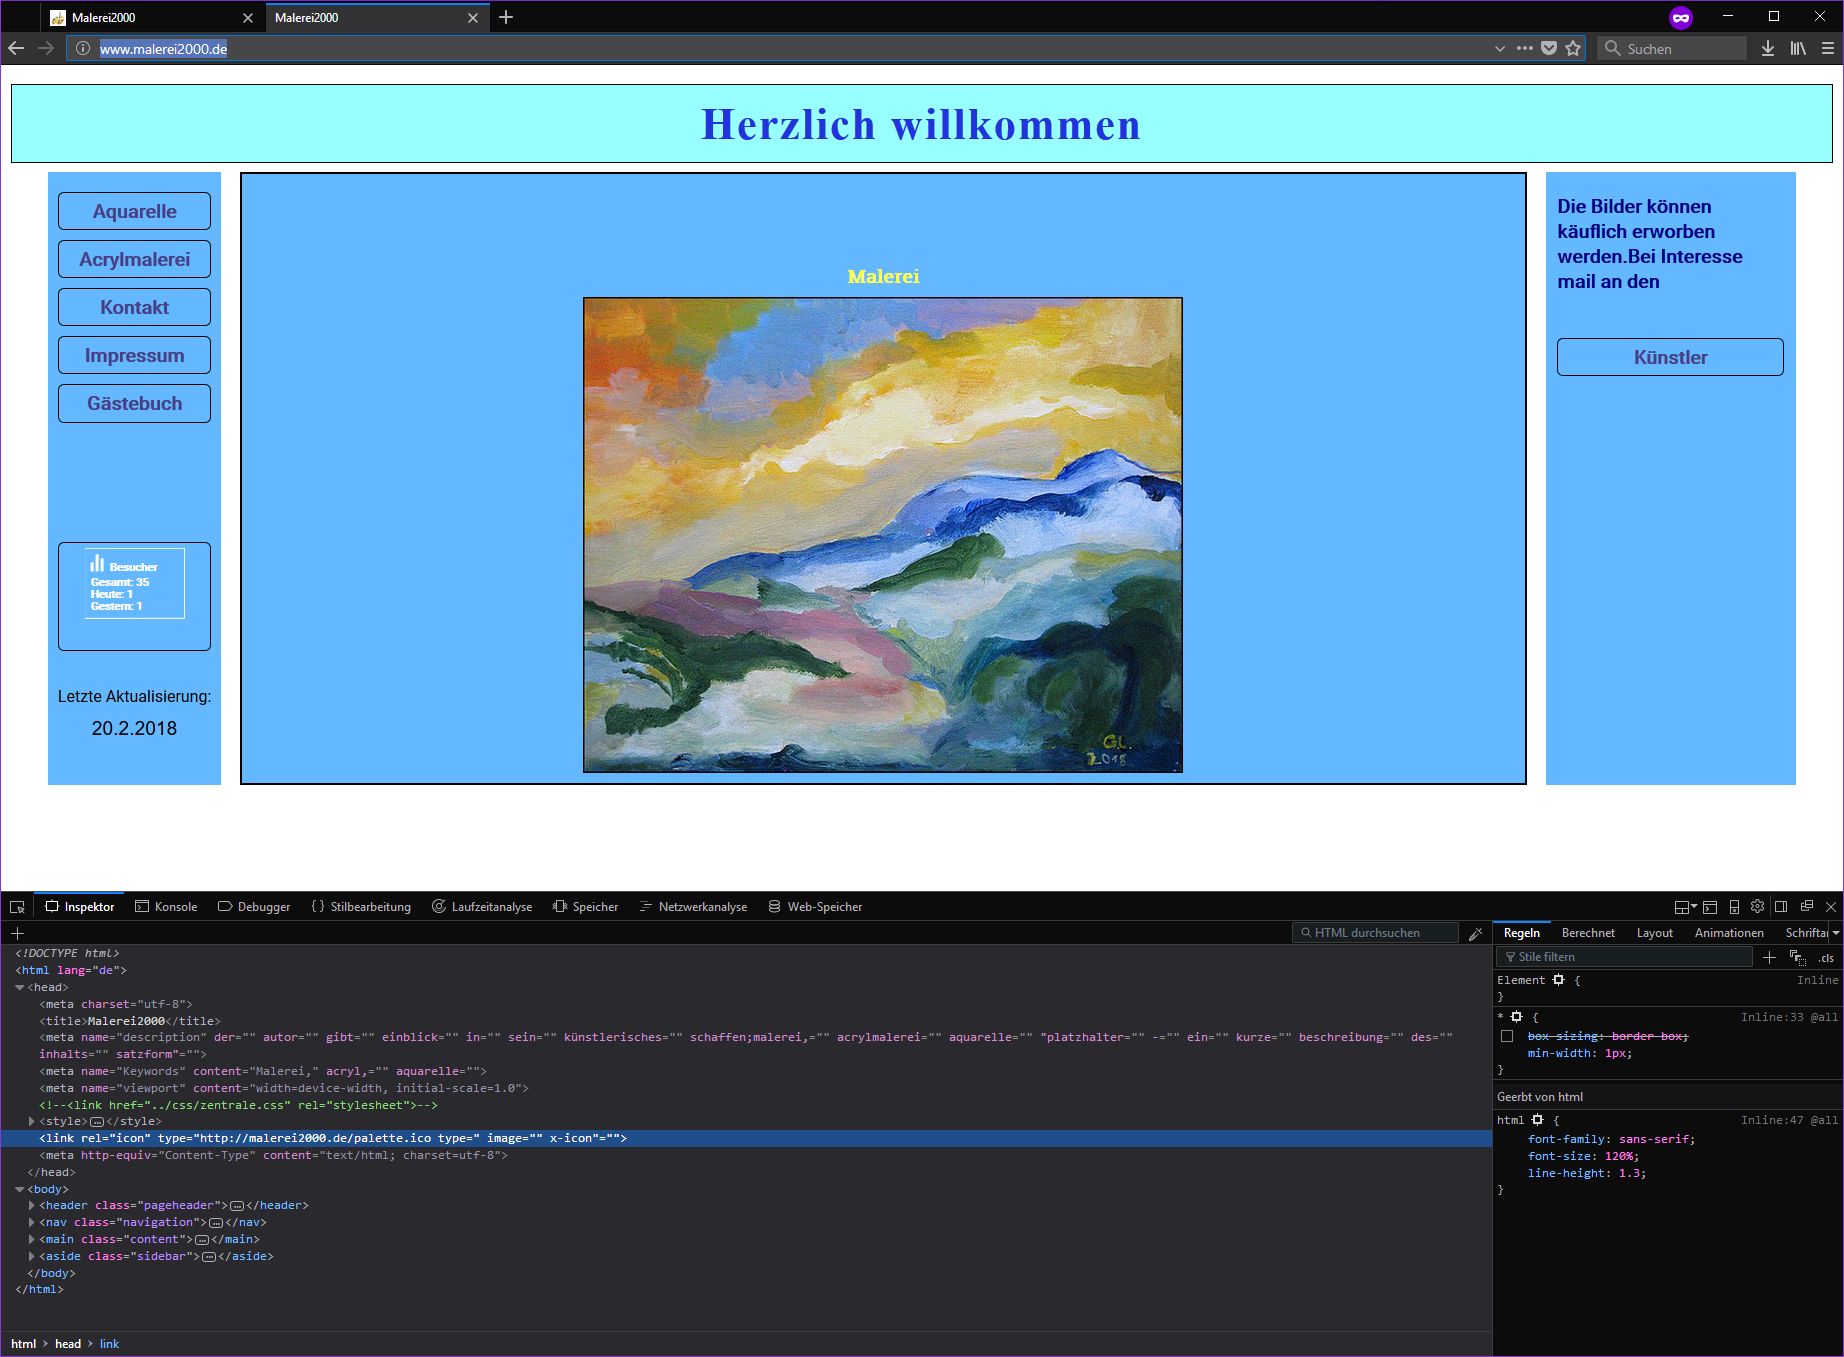Expand the nav navigation node
The image size is (1844, 1357).
tap(32, 1222)
